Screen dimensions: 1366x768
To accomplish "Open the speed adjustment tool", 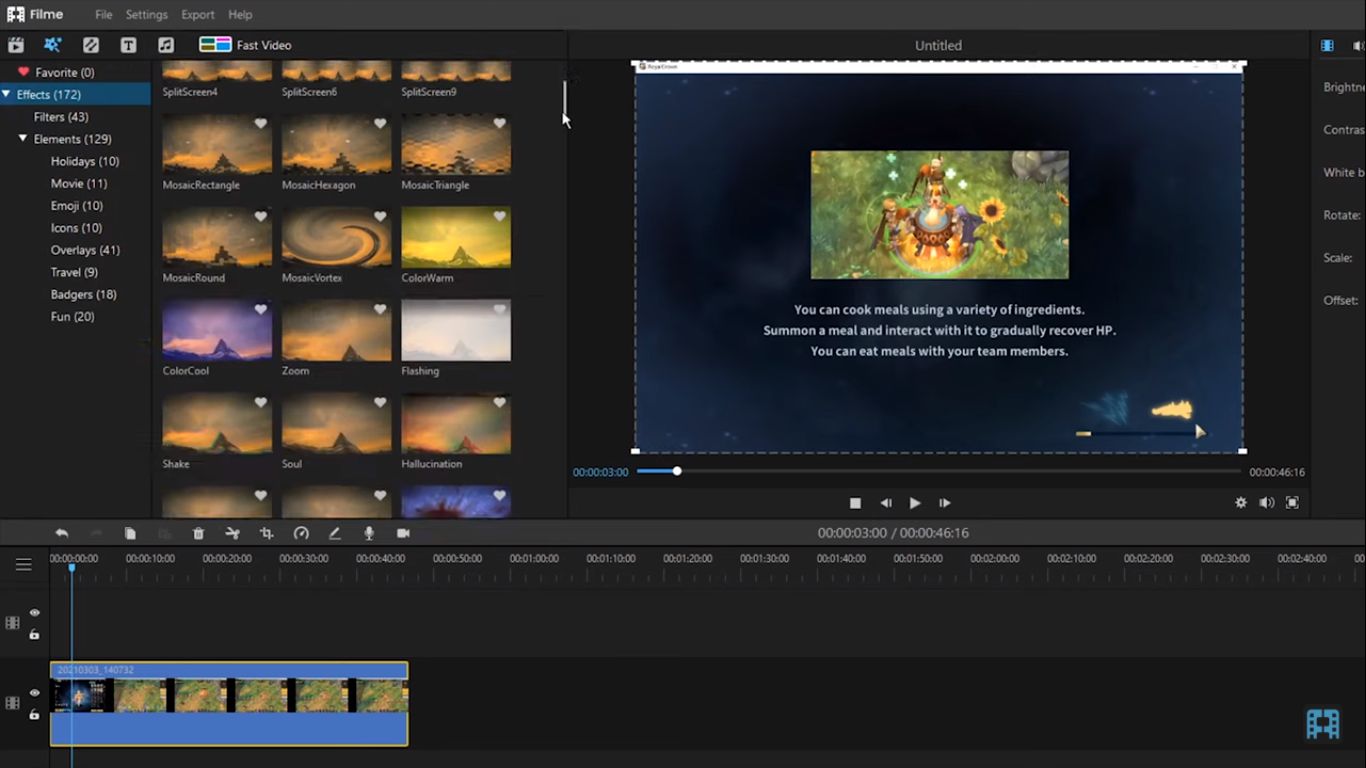I will 301,534.
